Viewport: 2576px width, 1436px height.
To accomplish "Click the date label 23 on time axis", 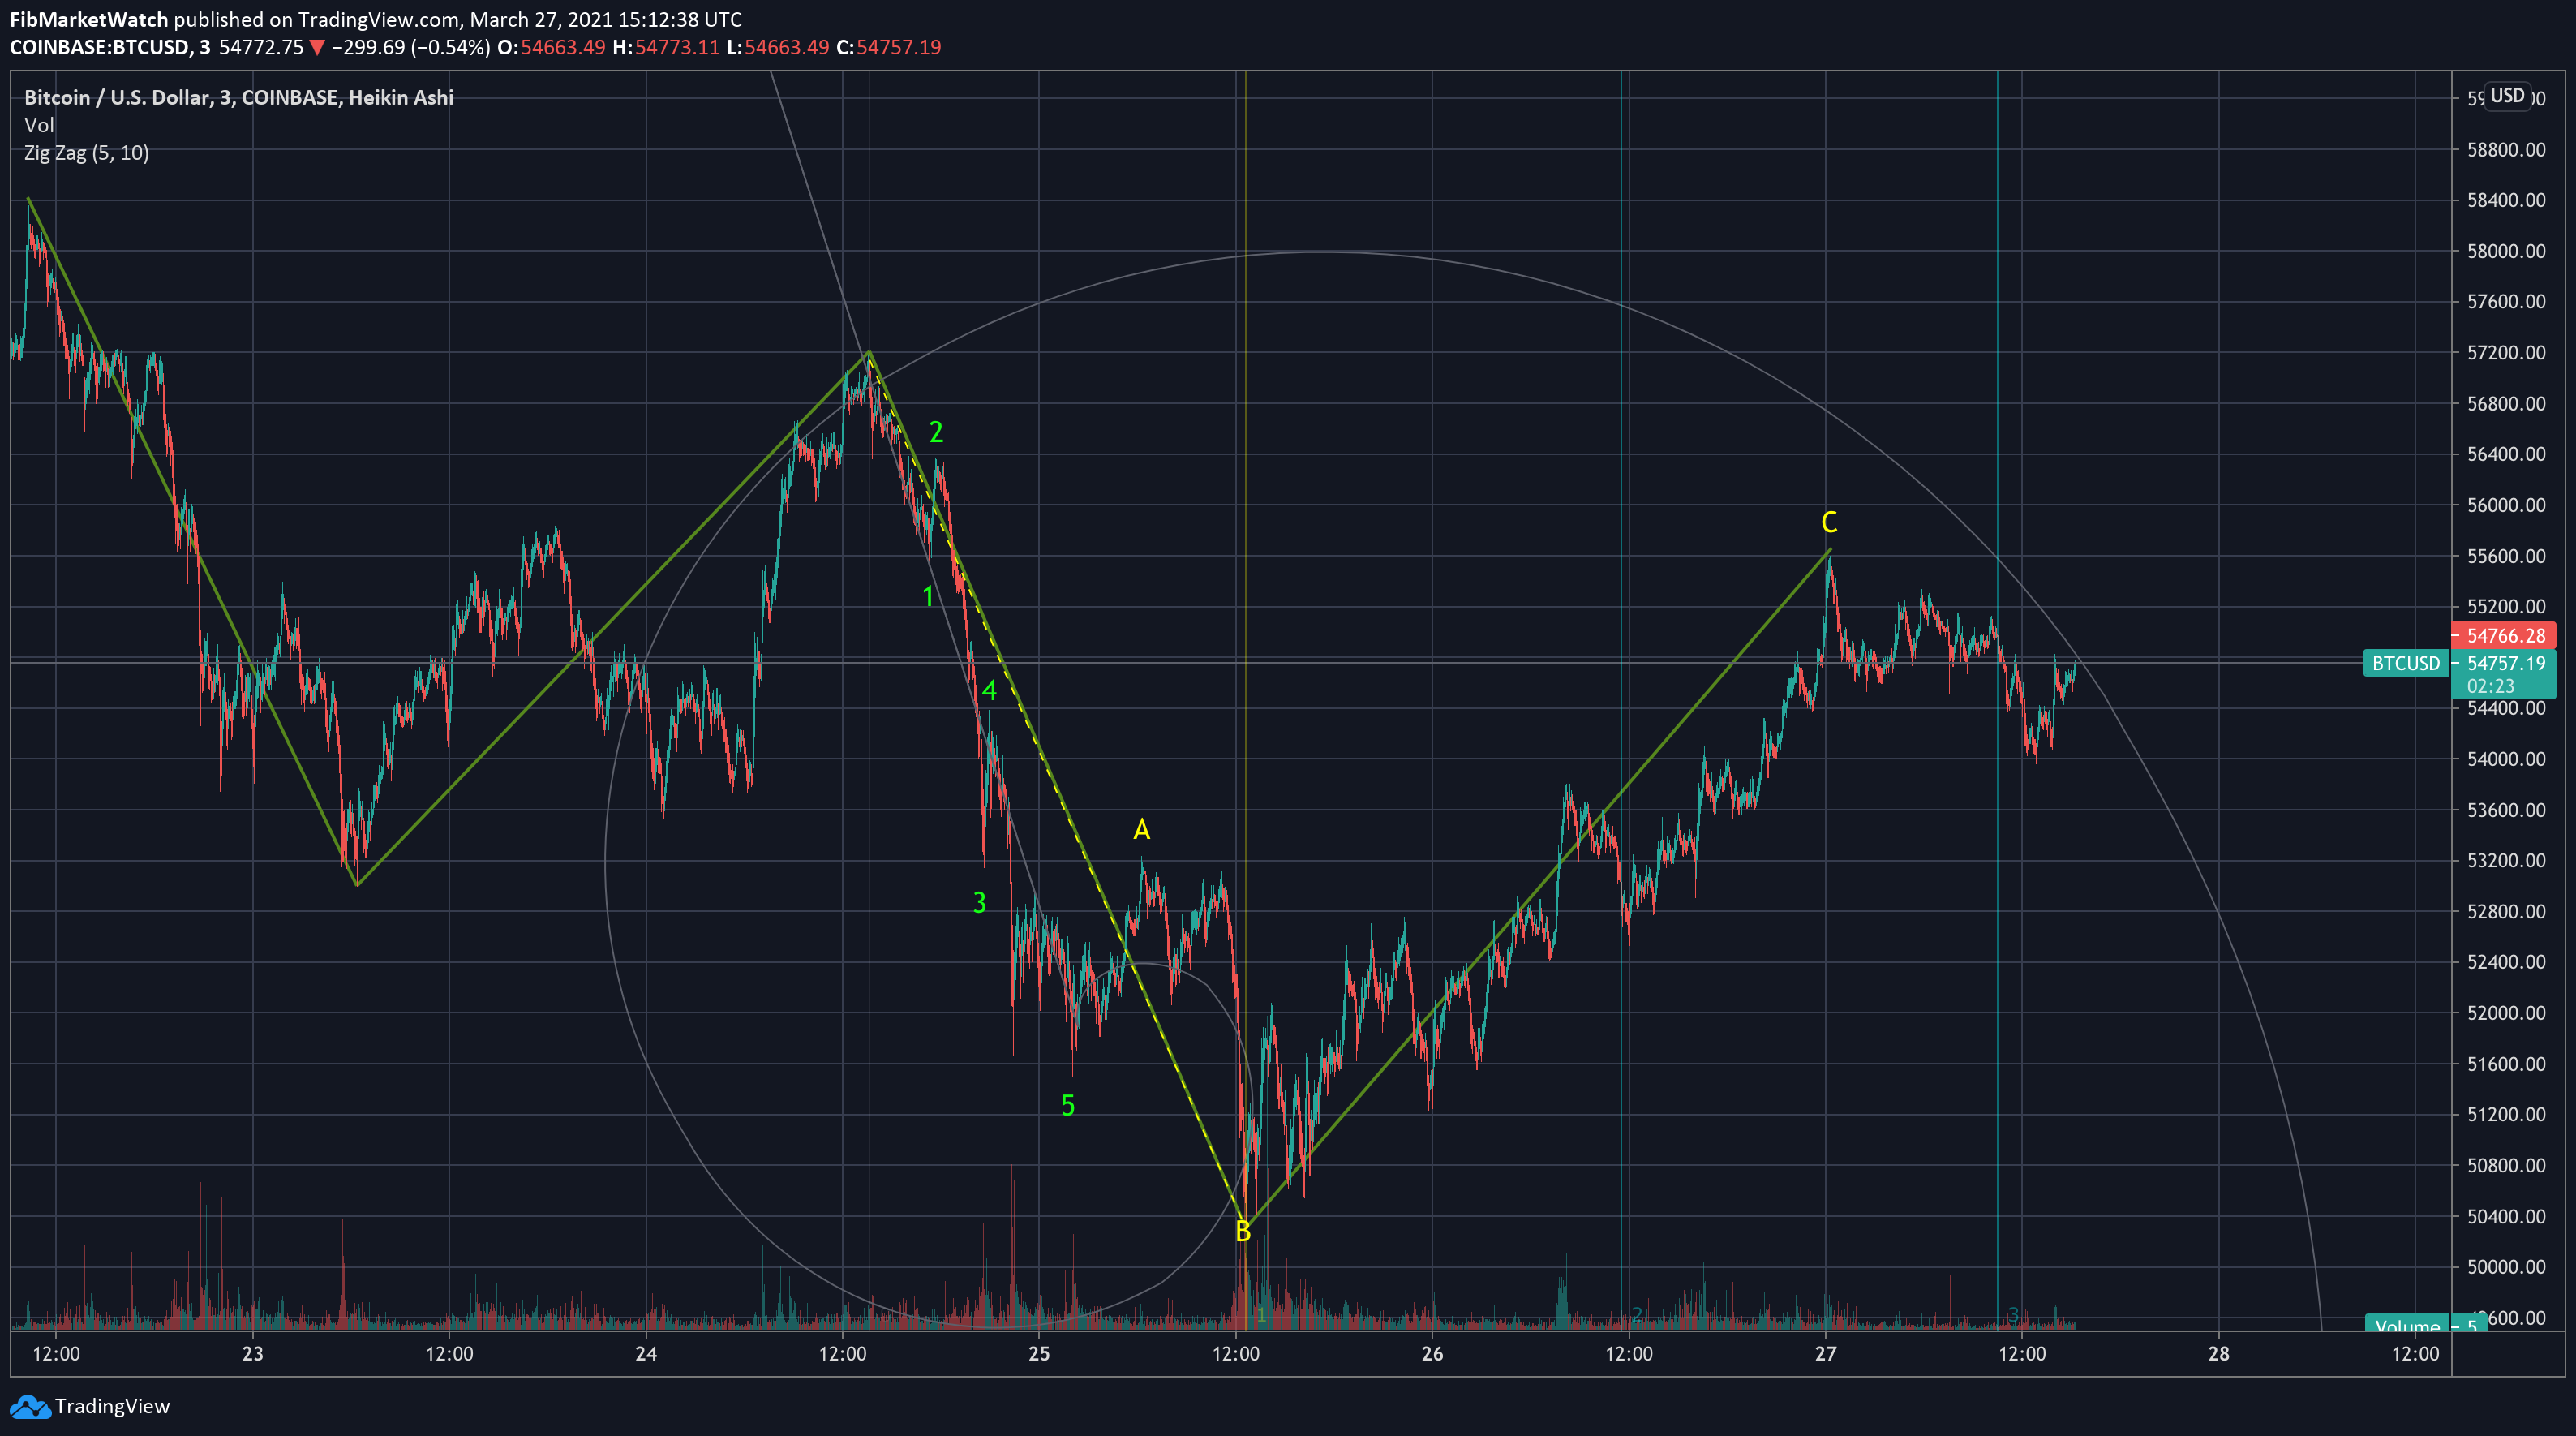I will [253, 1354].
